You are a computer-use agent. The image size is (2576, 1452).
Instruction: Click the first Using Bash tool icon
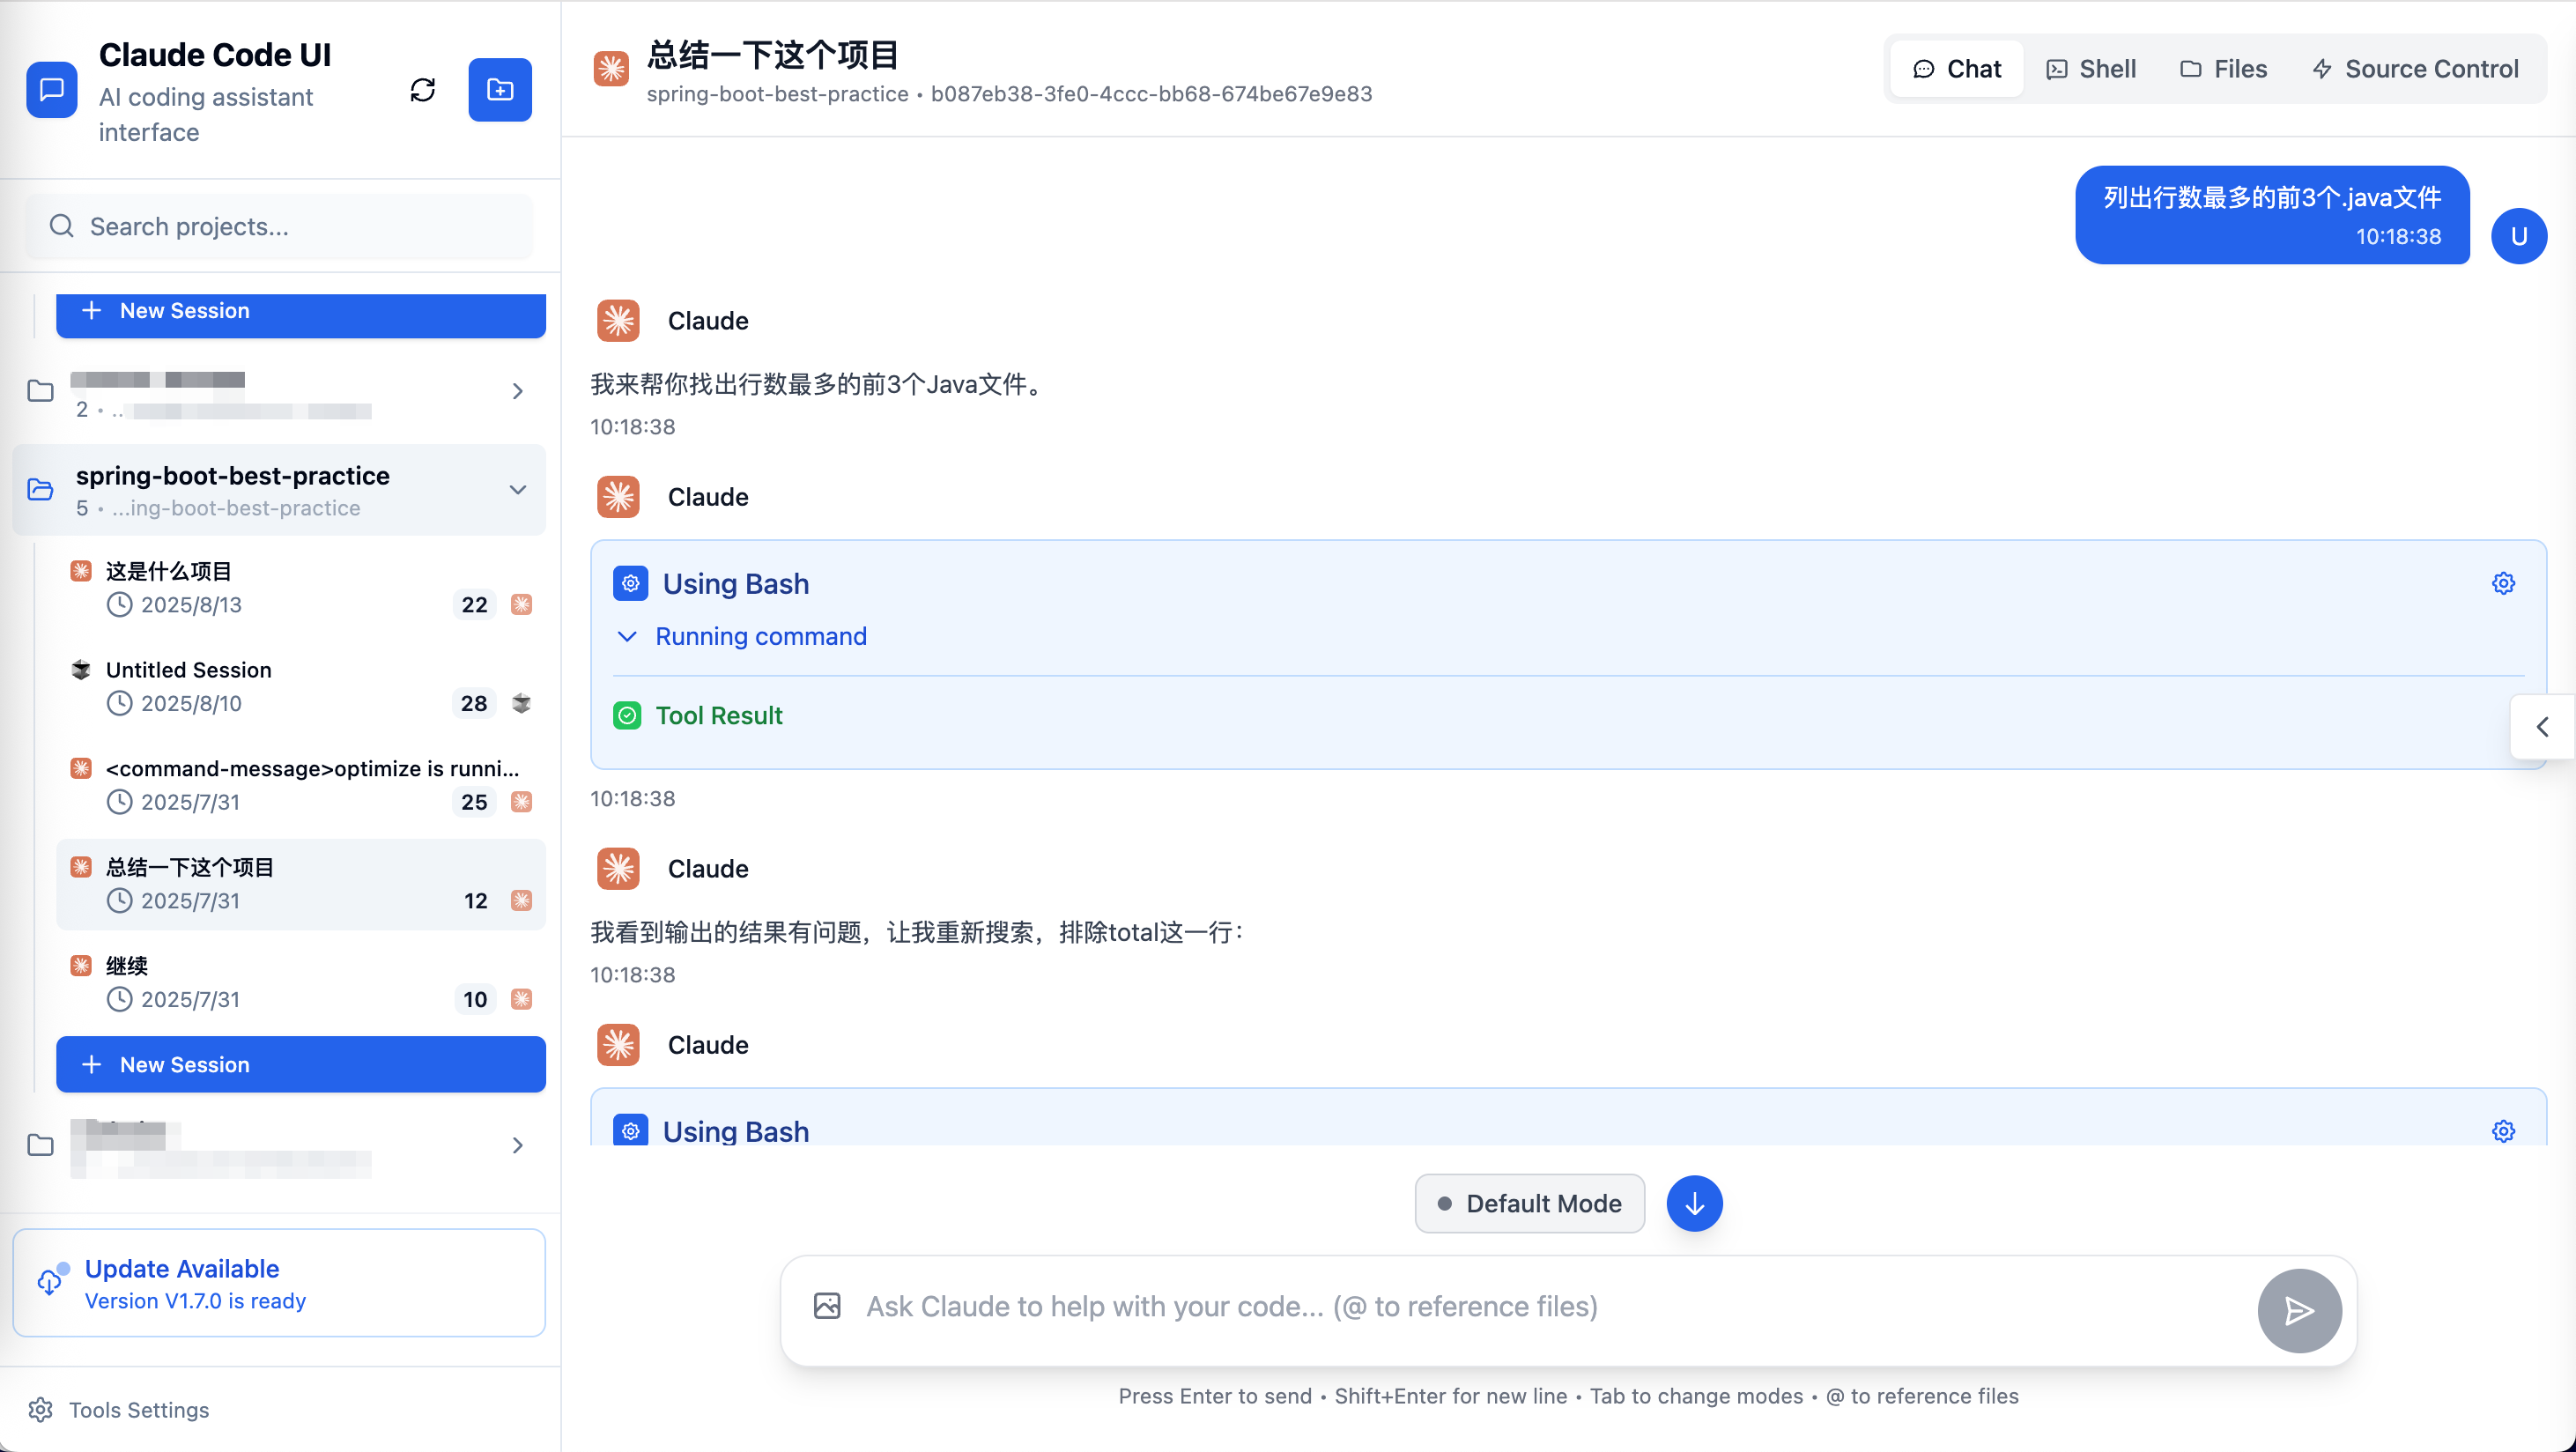coord(630,583)
